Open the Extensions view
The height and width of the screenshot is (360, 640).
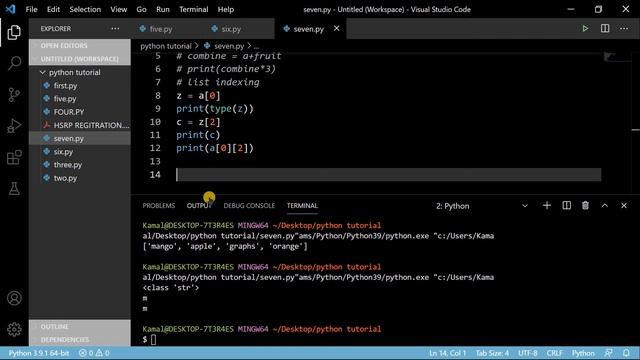(14, 157)
